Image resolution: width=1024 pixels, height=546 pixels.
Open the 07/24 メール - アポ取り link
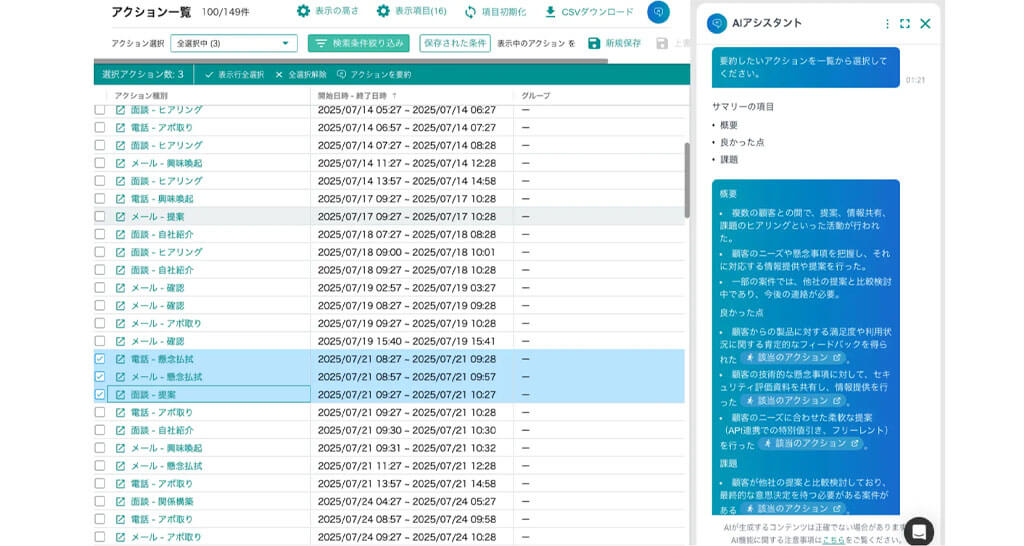tap(166, 537)
